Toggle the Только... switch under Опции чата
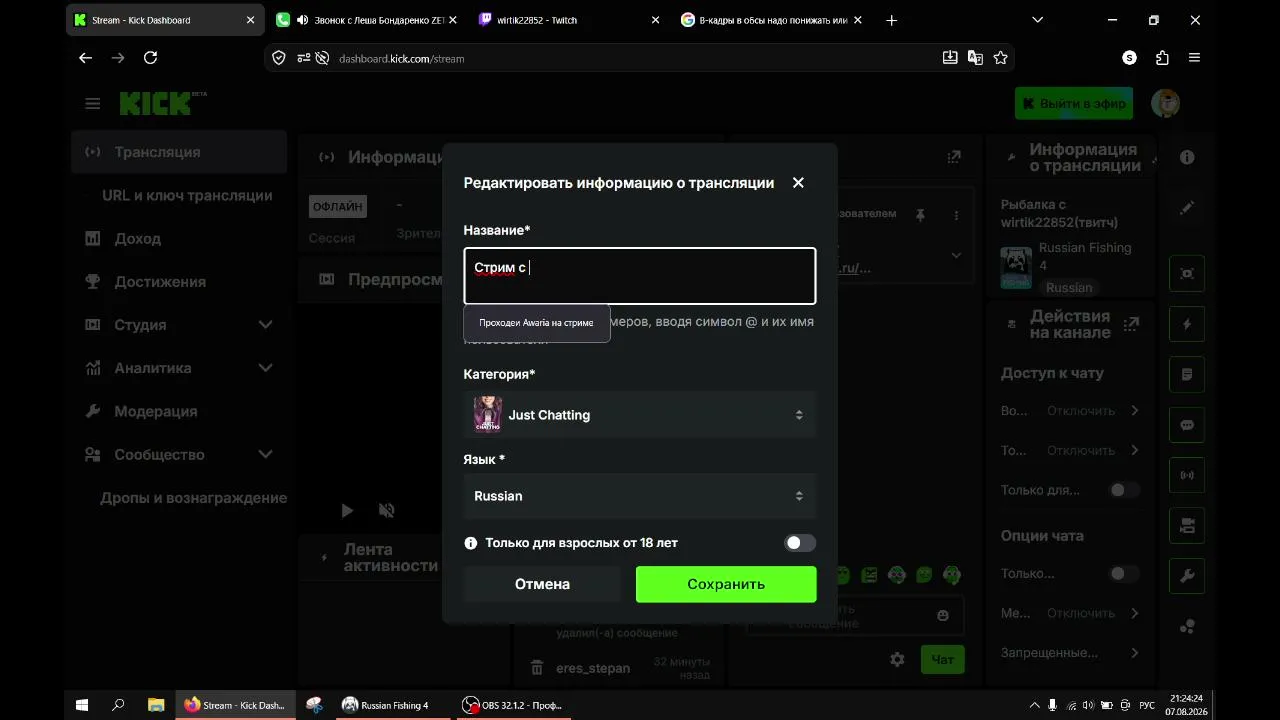The width and height of the screenshot is (1280, 720). (x=1124, y=574)
